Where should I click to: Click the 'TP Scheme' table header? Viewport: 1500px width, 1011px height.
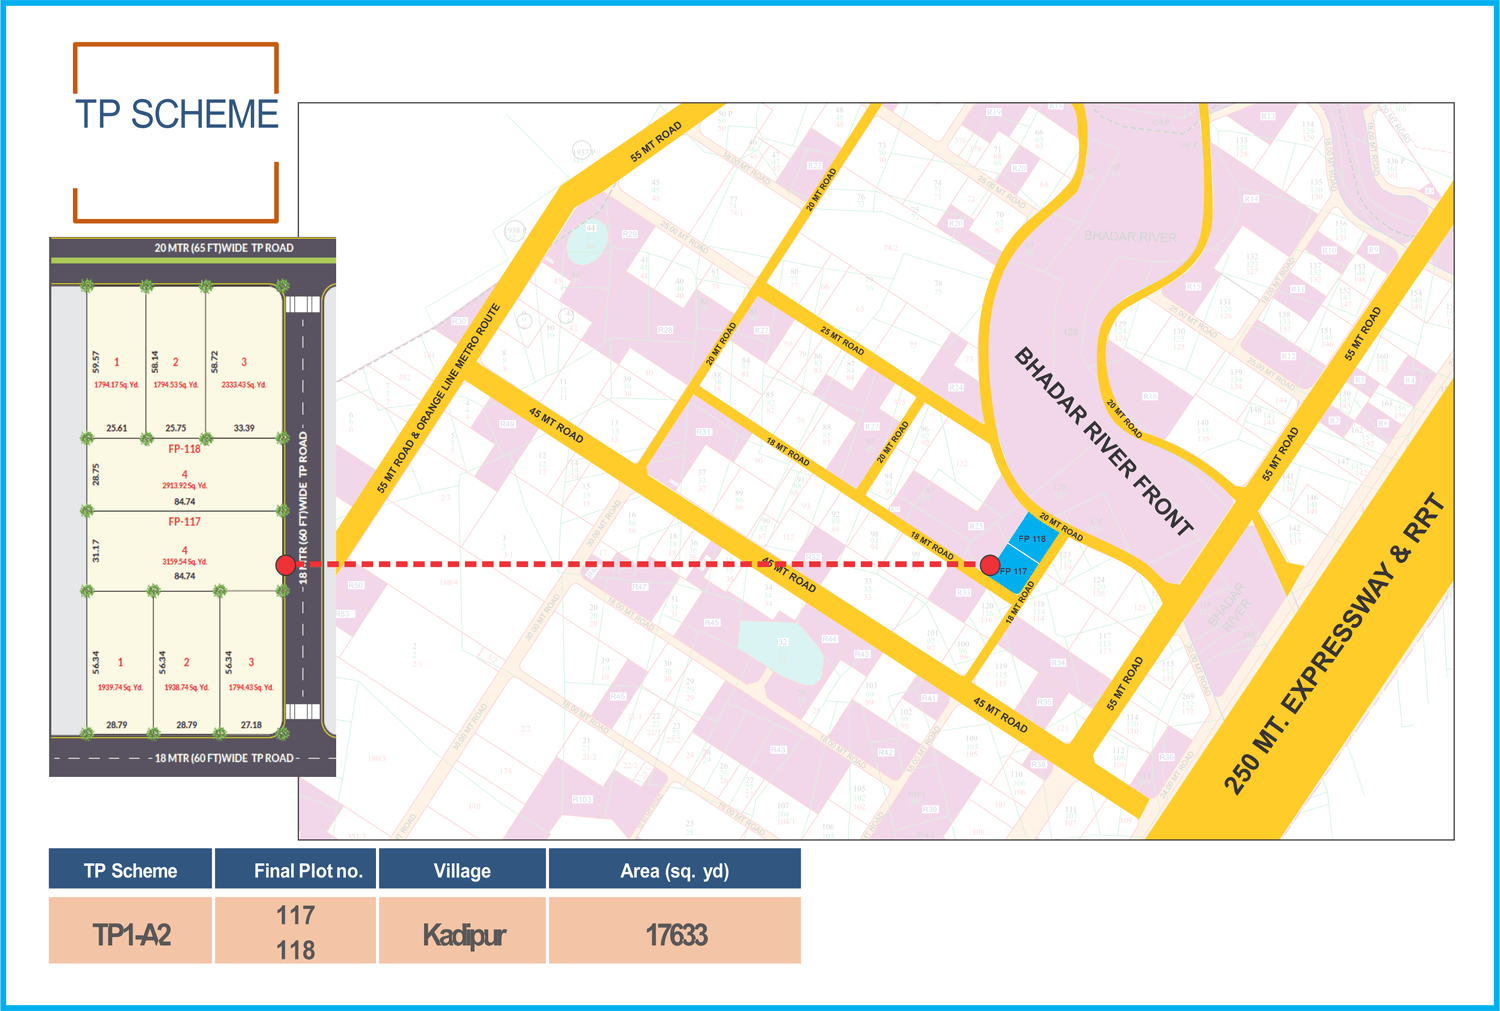[130, 870]
